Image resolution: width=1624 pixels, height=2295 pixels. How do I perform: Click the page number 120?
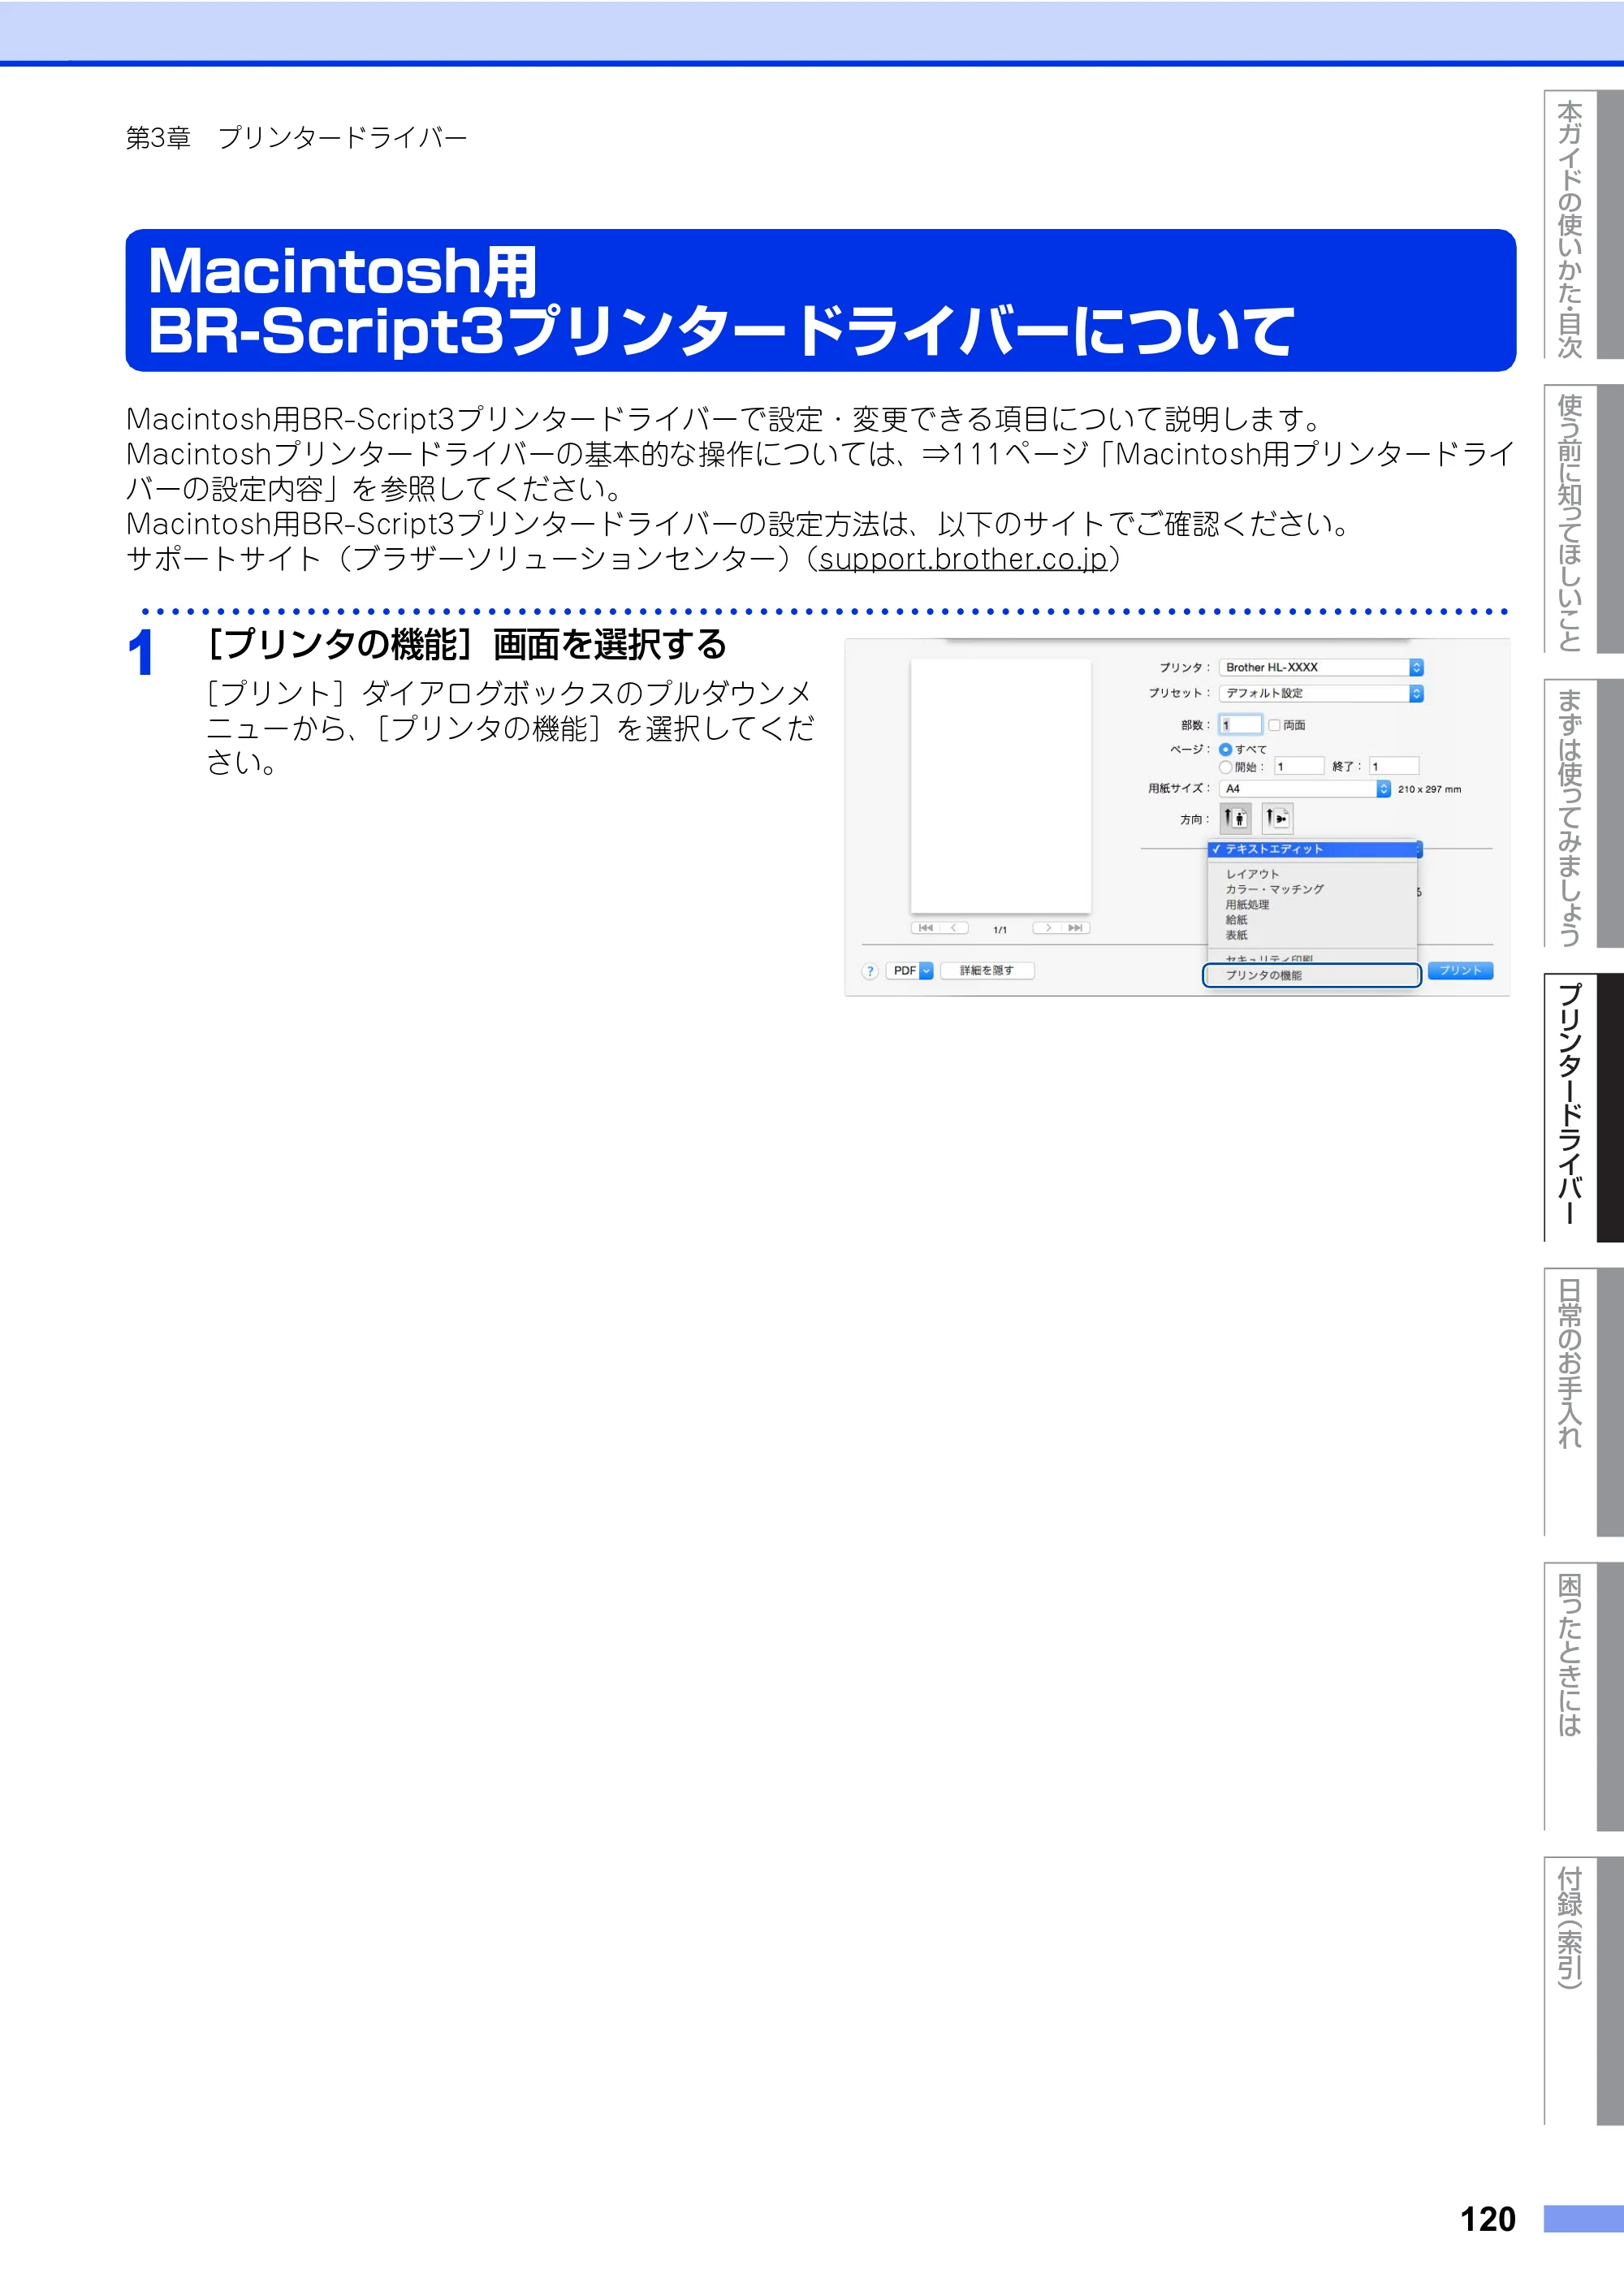click(1488, 2219)
